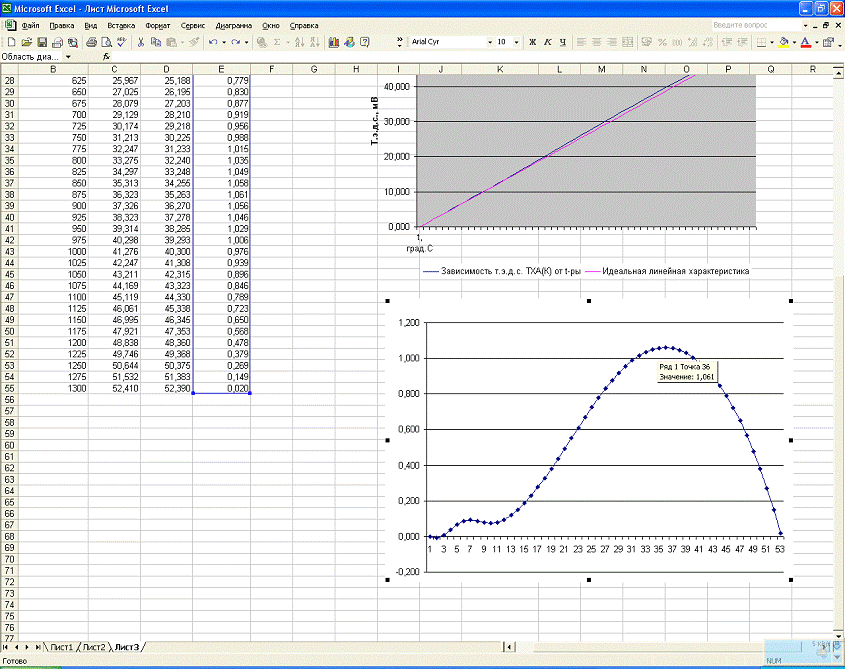Expand the Name Box dropdown arrow

click(x=68, y=57)
